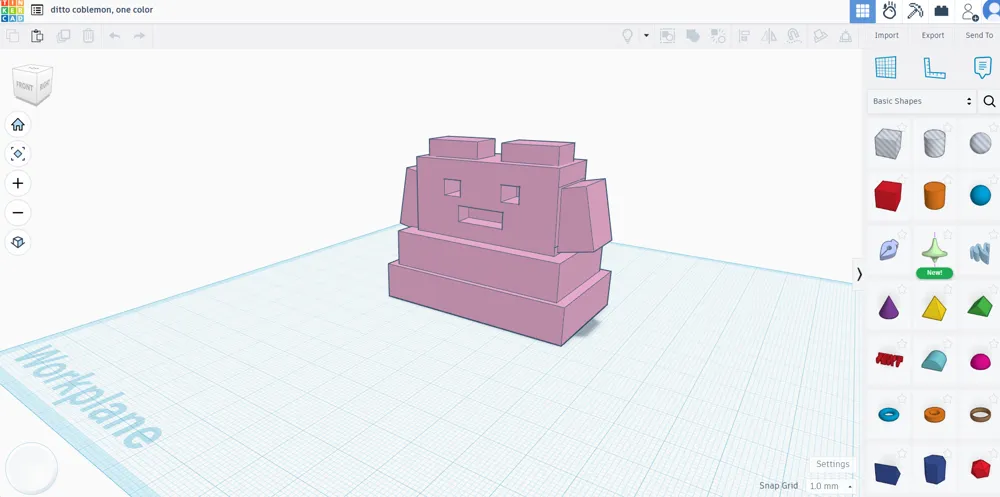This screenshot has height=497, width=1000.
Task: Open the Tinkercad logo home link
Action: (12, 10)
